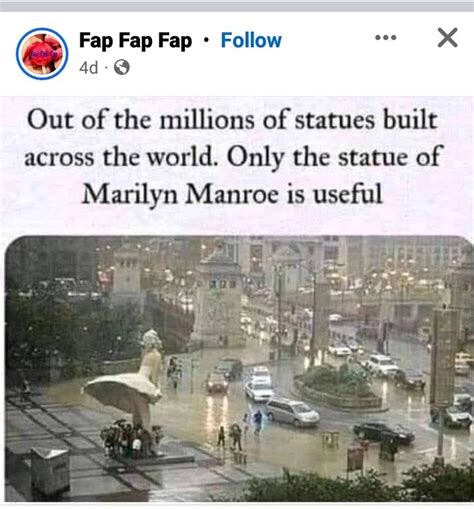Screen dimensions: 474x509
Task: Follow the Fap Fap Fap page
Action: (251, 40)
